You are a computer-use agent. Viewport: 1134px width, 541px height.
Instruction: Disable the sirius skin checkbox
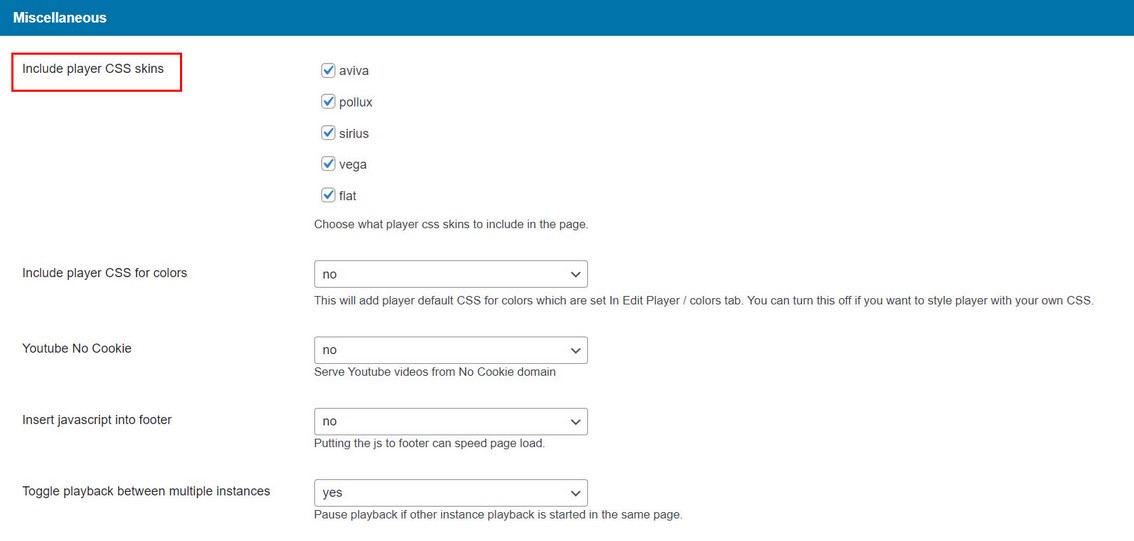pos(328,133)
